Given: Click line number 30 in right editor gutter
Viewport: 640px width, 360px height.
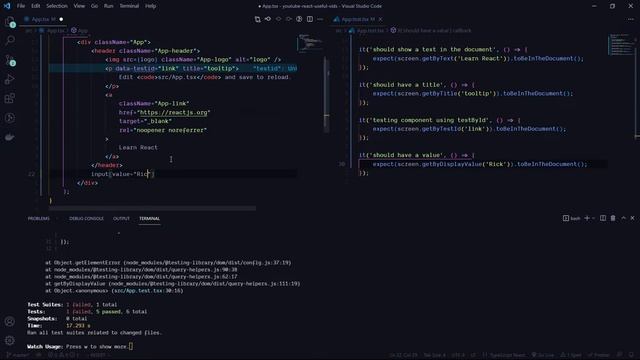Looking at the screenshot, I should point(342,164).
